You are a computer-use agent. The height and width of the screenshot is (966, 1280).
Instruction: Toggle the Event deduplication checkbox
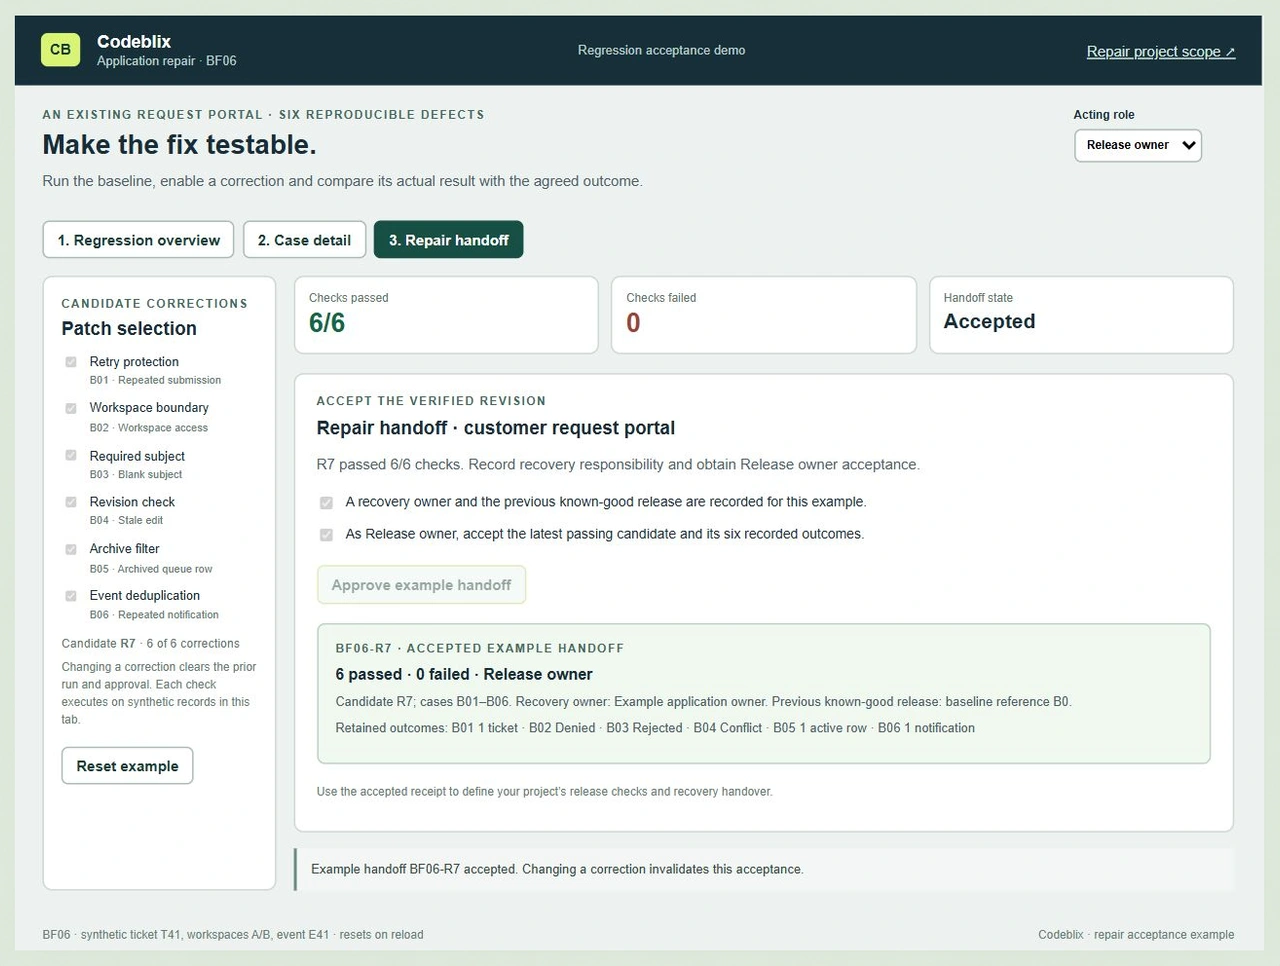(x=71, y=596)
